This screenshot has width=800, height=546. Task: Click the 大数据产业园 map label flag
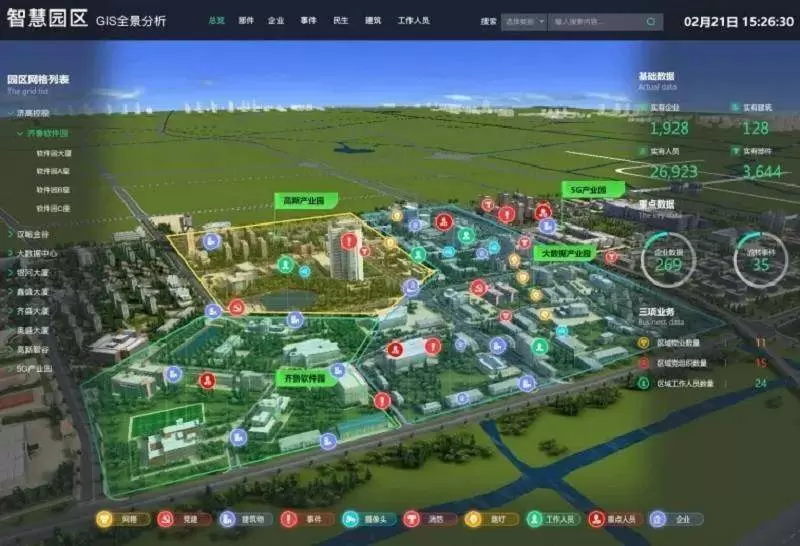click(x=565, y=253)
